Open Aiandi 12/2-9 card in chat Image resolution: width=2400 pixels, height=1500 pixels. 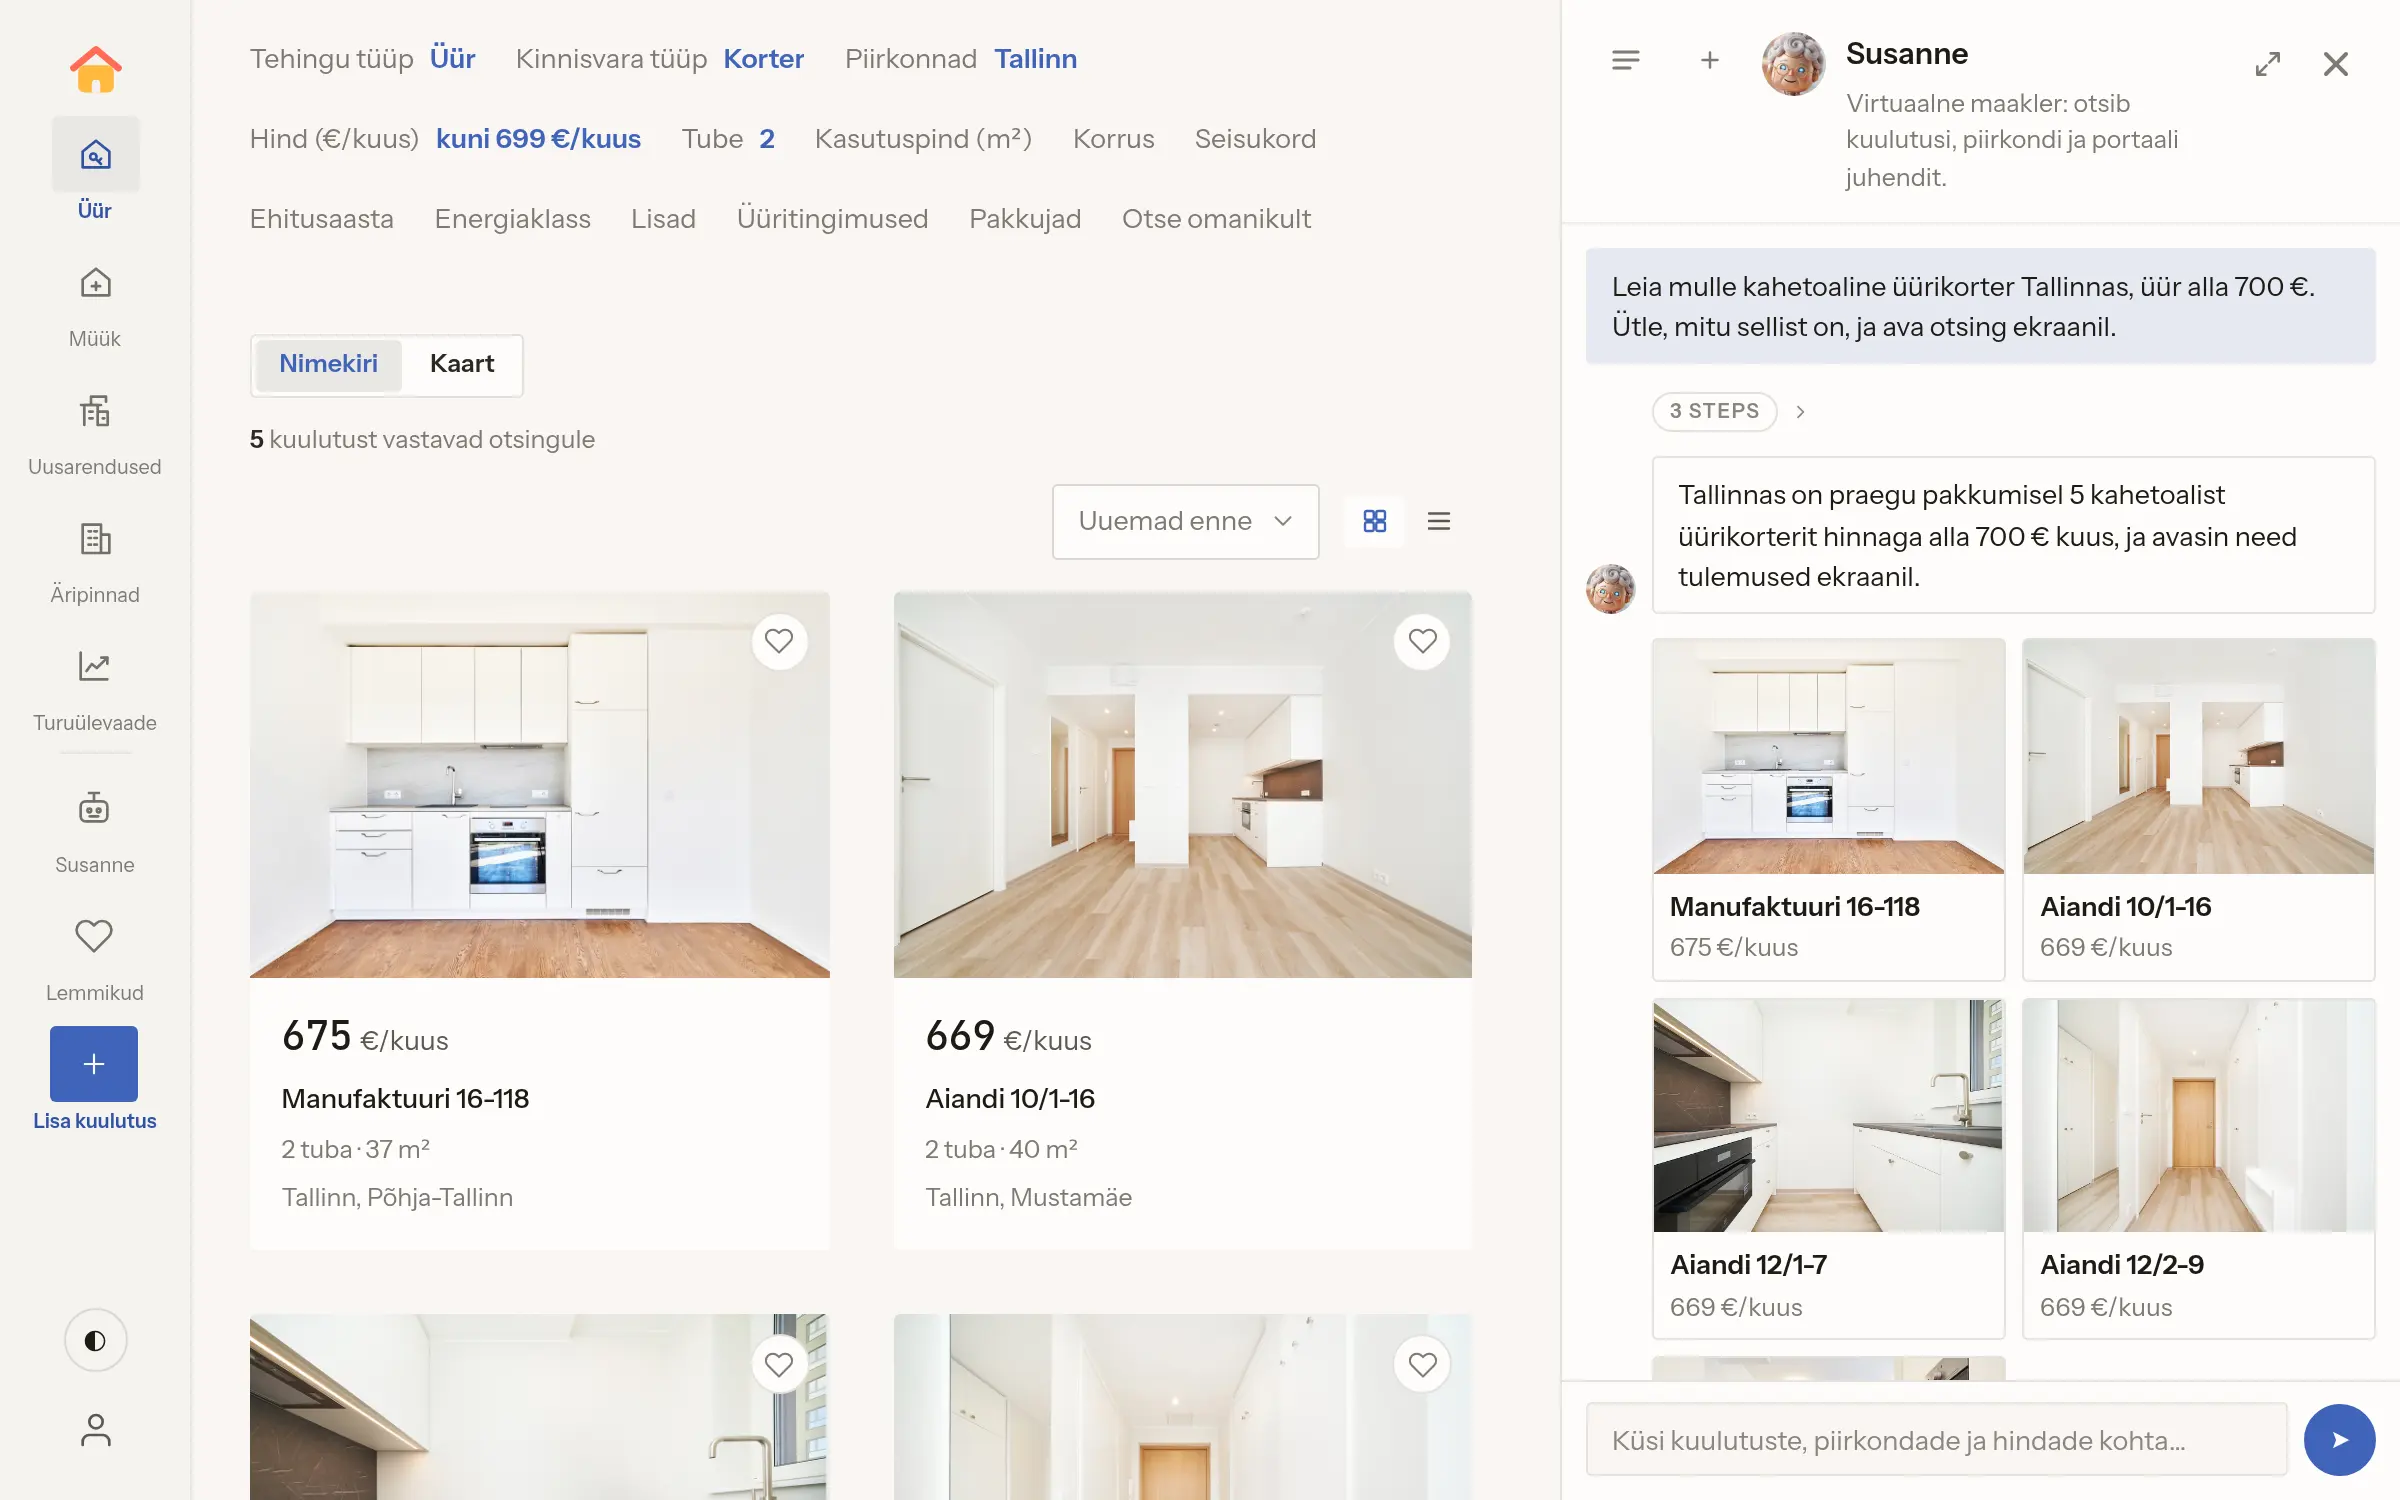[x=2199, y=1168]
